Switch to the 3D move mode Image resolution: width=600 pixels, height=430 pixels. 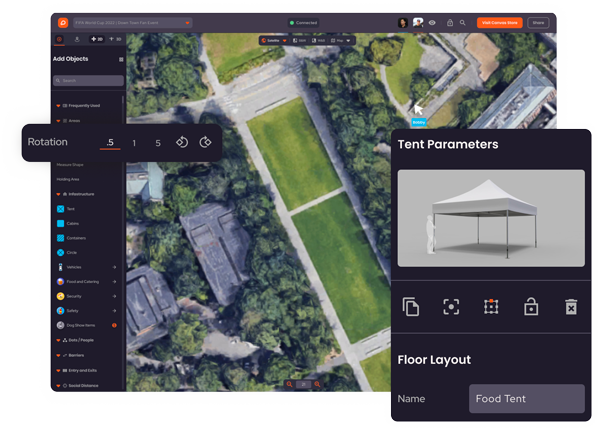(x=115, y=39)
